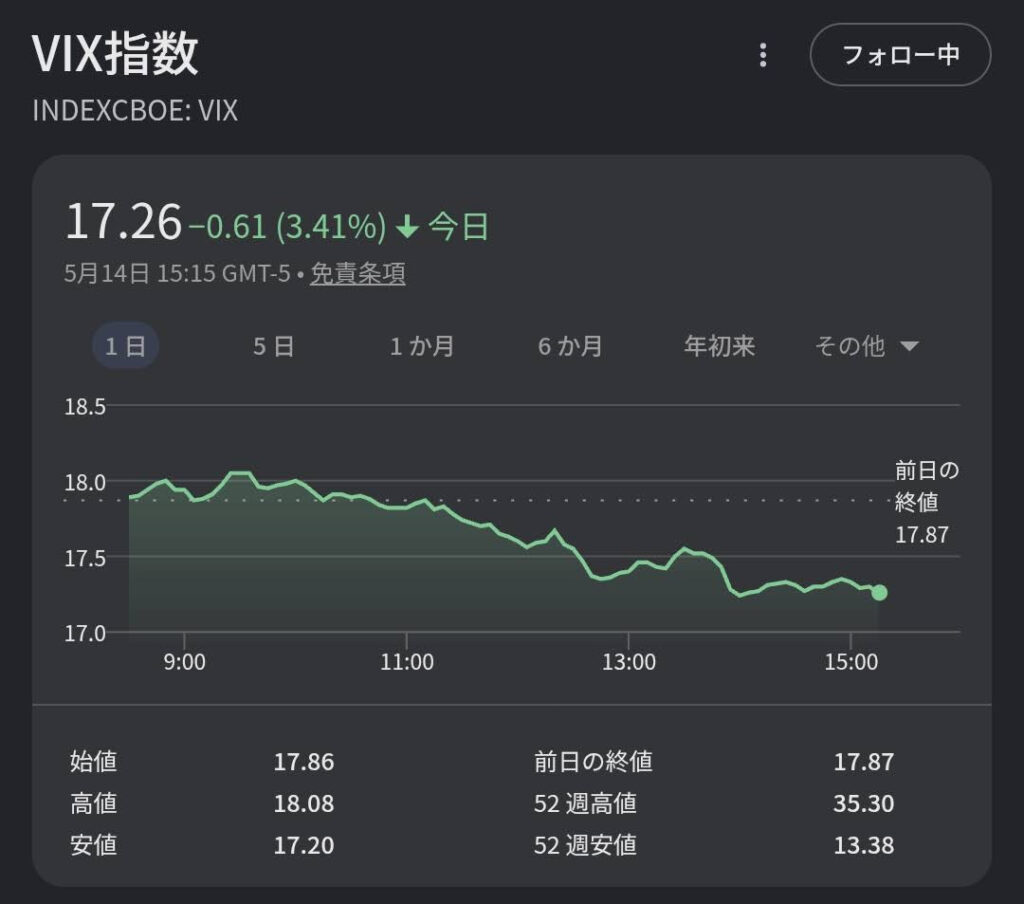This screenshot has width=1024, height=904.
Task: Open the 免責条項 disclaimer link
Action: point(357,273)
